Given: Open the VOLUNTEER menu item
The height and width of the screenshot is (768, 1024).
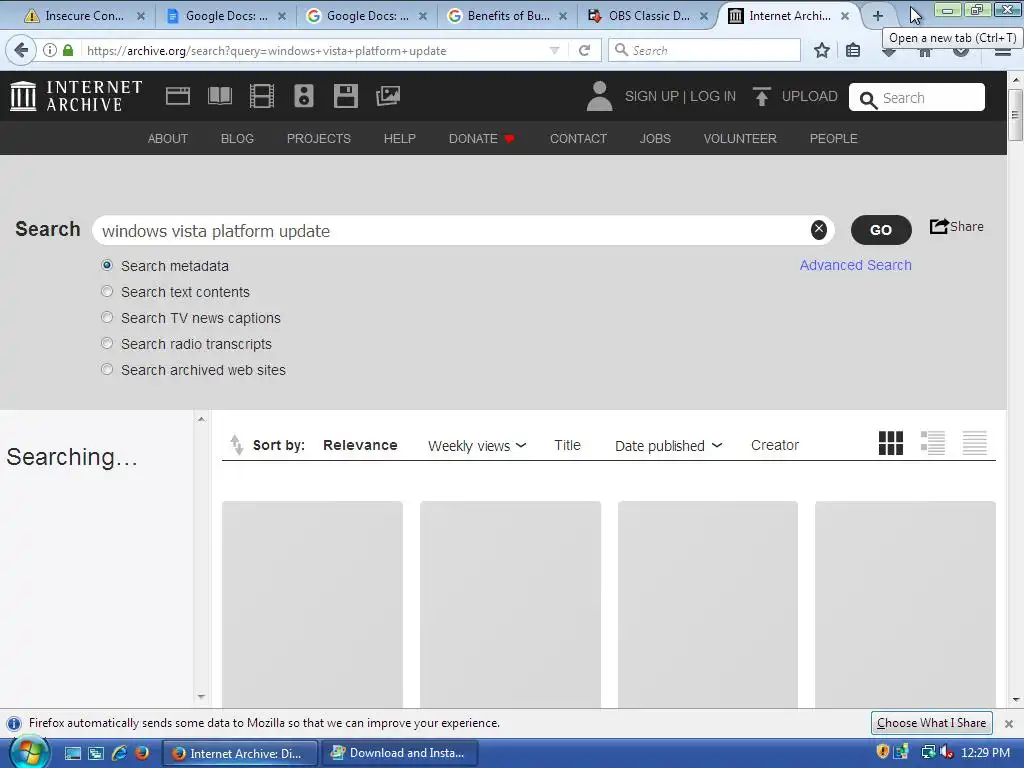Looking at the screenshot, I should tap(740, 138).
